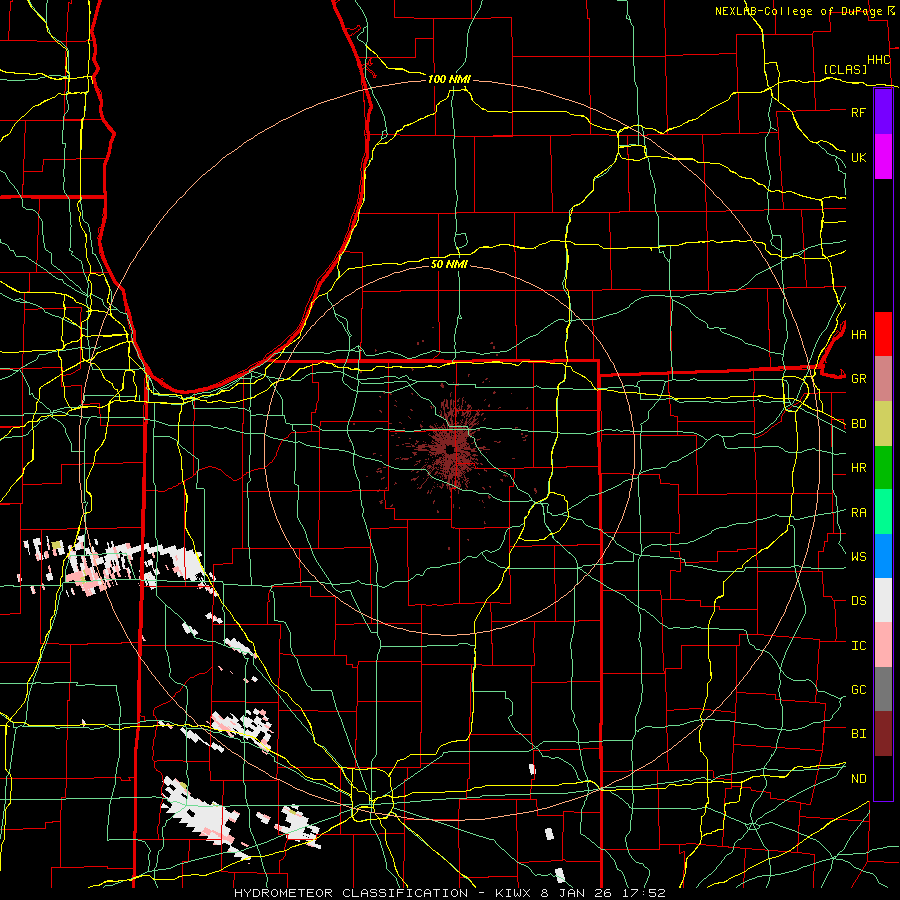This screenshot has height=900, width=900.
Task: Click the ND legend label
Action: click(858, 778)
